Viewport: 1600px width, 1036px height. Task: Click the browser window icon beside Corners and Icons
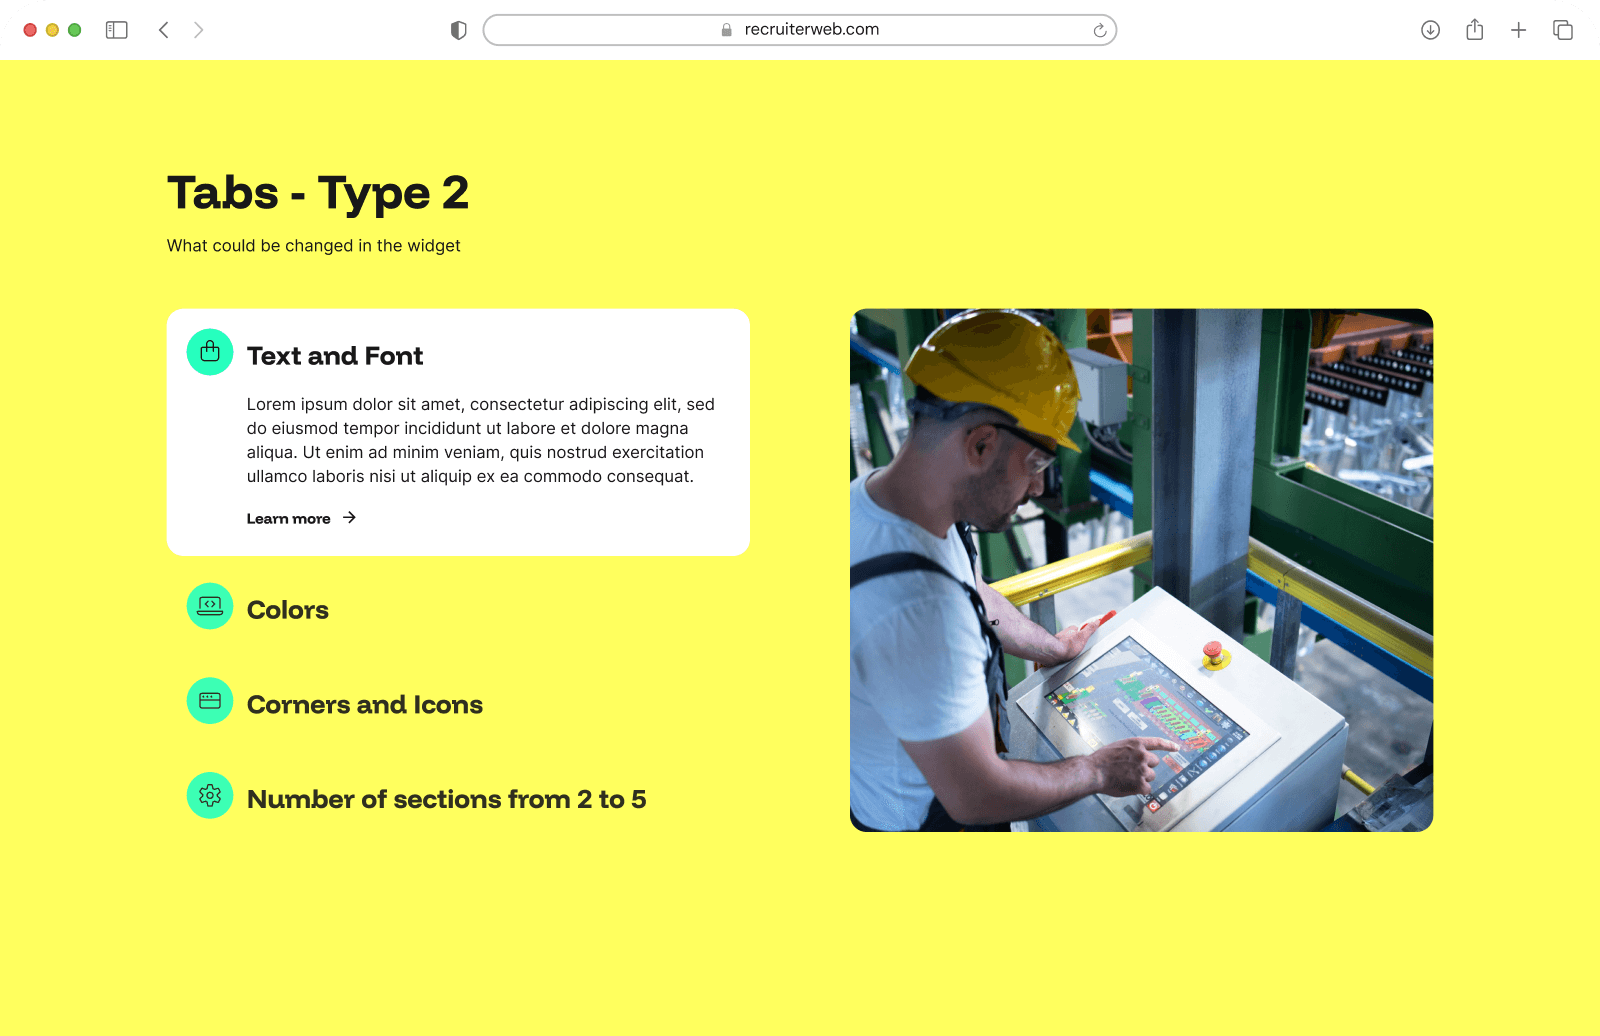(x=210, y=701)
